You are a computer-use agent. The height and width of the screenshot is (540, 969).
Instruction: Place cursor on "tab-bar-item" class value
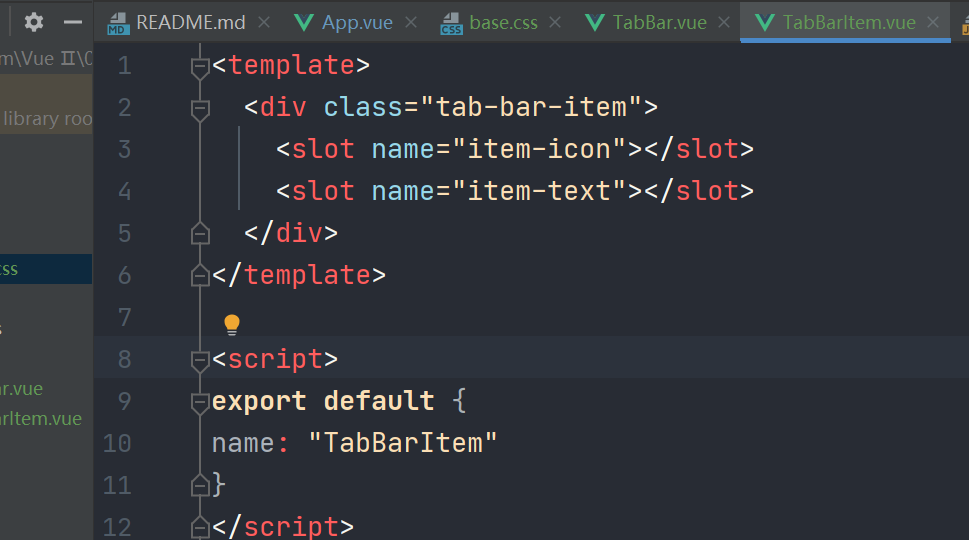point(531,108)
